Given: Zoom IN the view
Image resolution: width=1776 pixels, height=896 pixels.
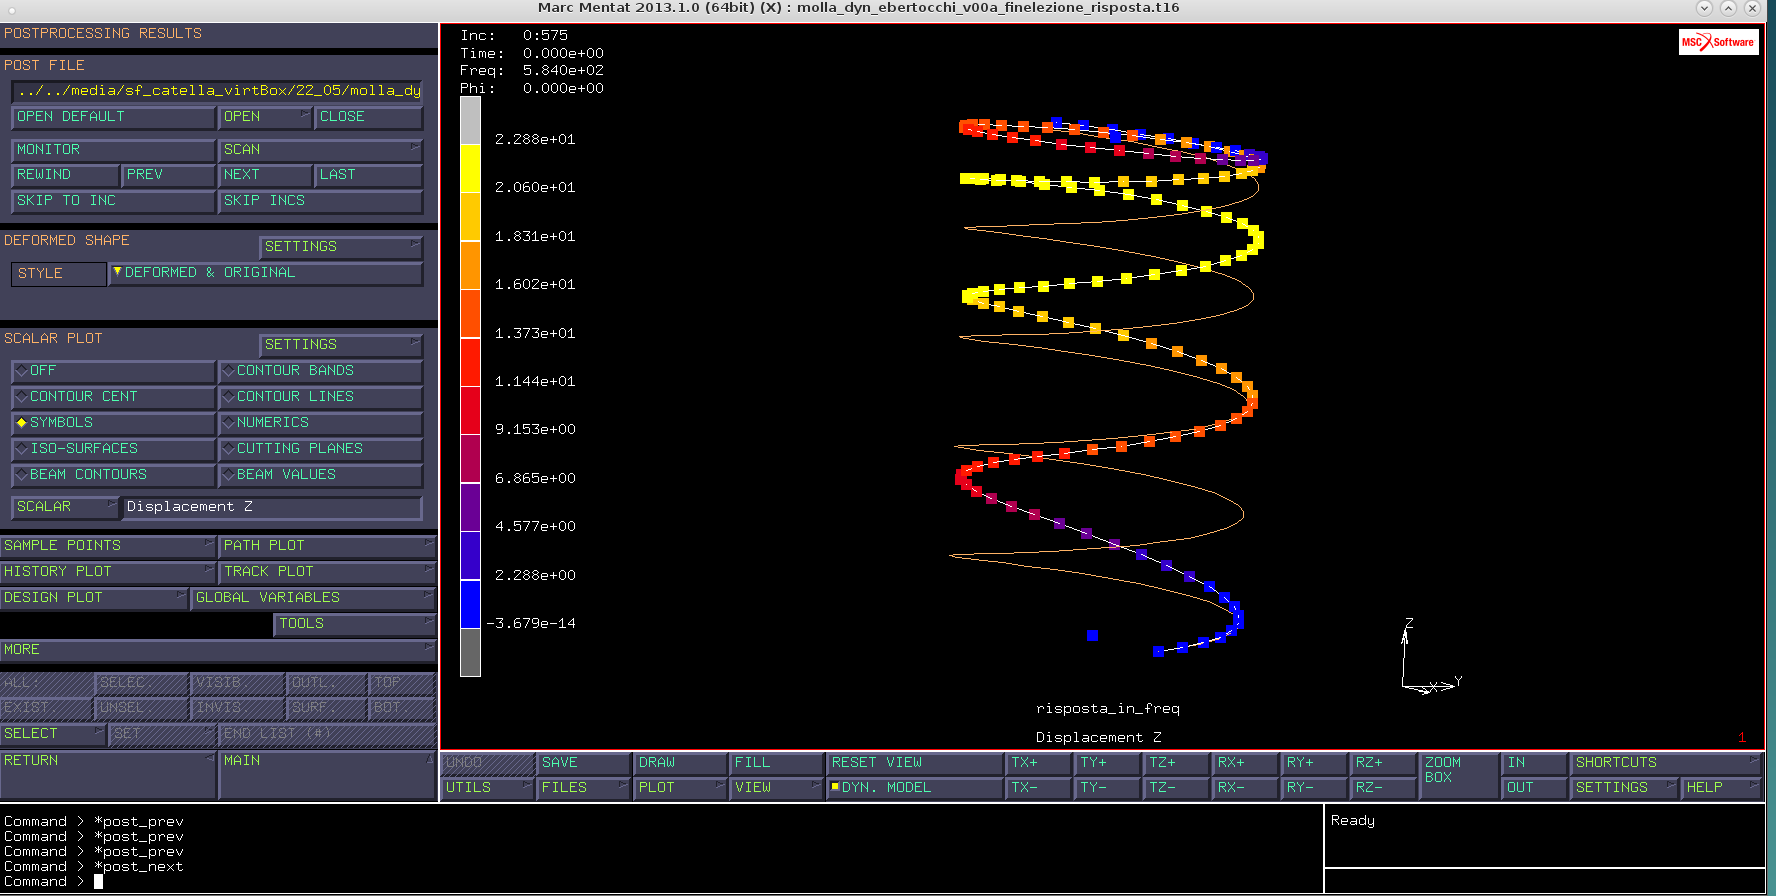Looking at the screenshot, I should click(1533, 763).
